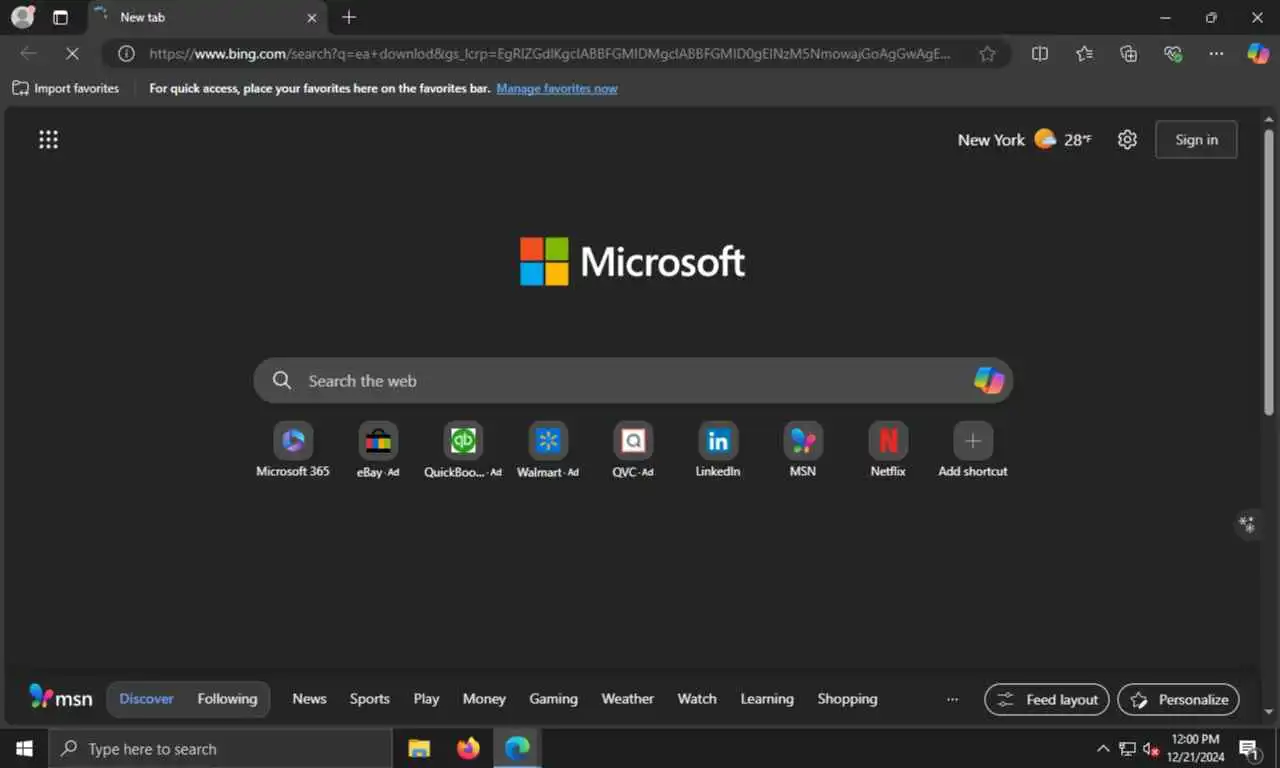Open Netflix shortcut
1280x768 pixels.
(x=888, y=450)
